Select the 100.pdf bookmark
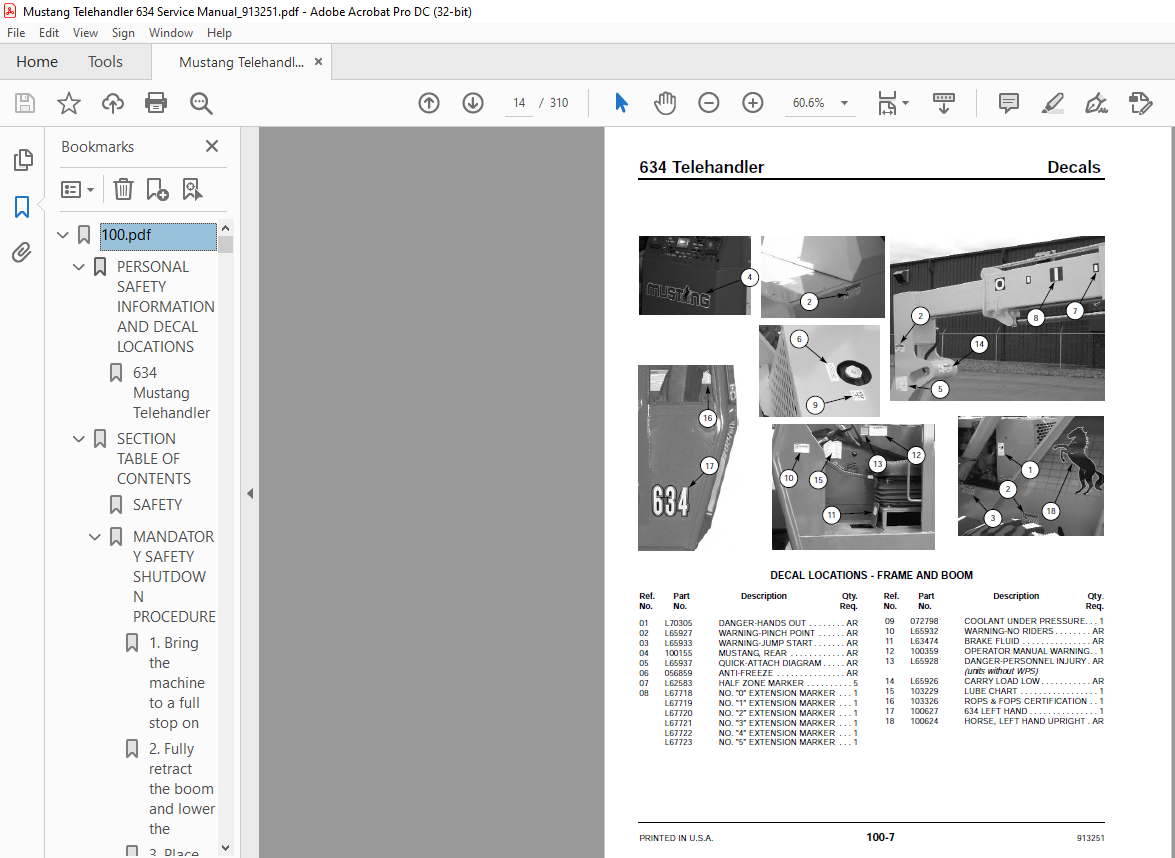This screenshot has width=1175, height=858. (x=158, y=236)
